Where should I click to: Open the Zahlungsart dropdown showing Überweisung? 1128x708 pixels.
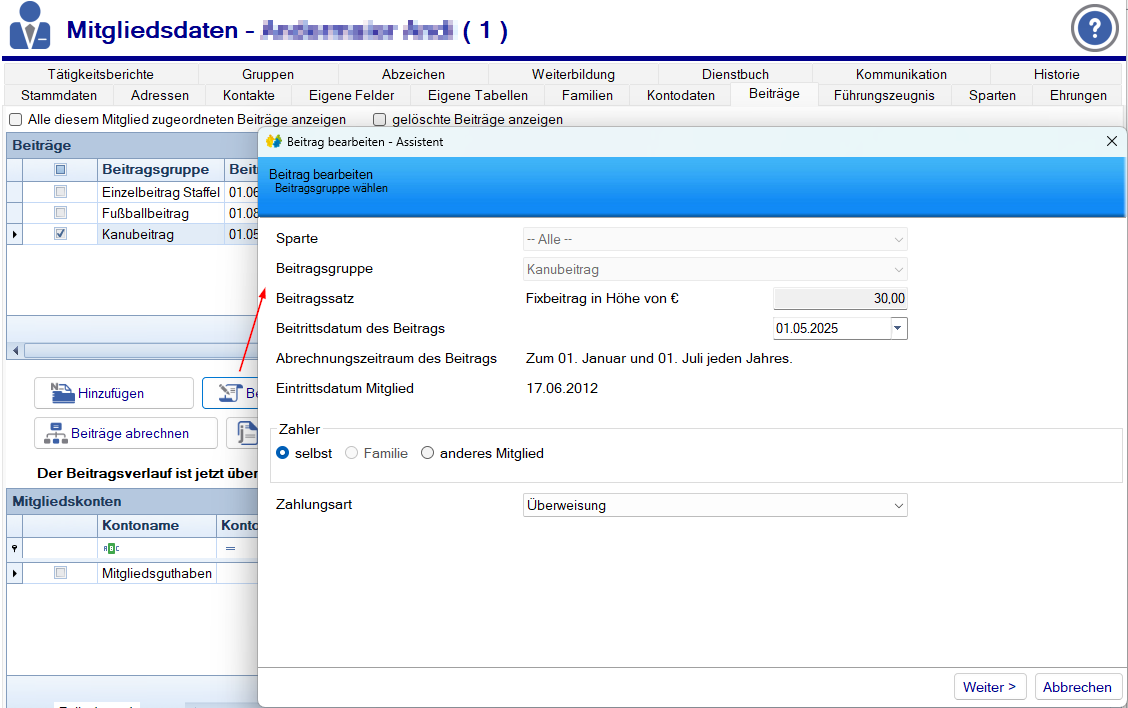(897, 504)
